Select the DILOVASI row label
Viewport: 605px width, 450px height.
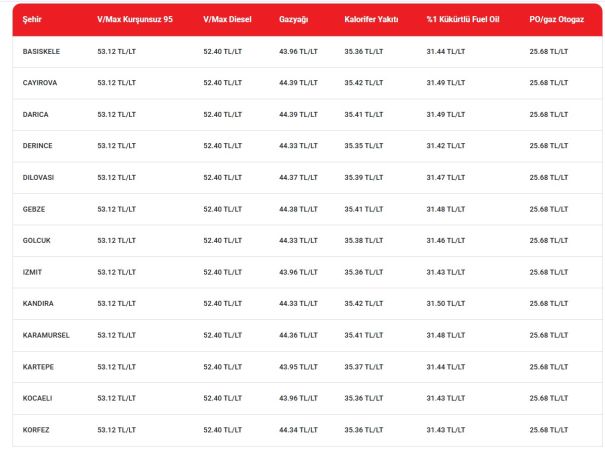[38, 178]
